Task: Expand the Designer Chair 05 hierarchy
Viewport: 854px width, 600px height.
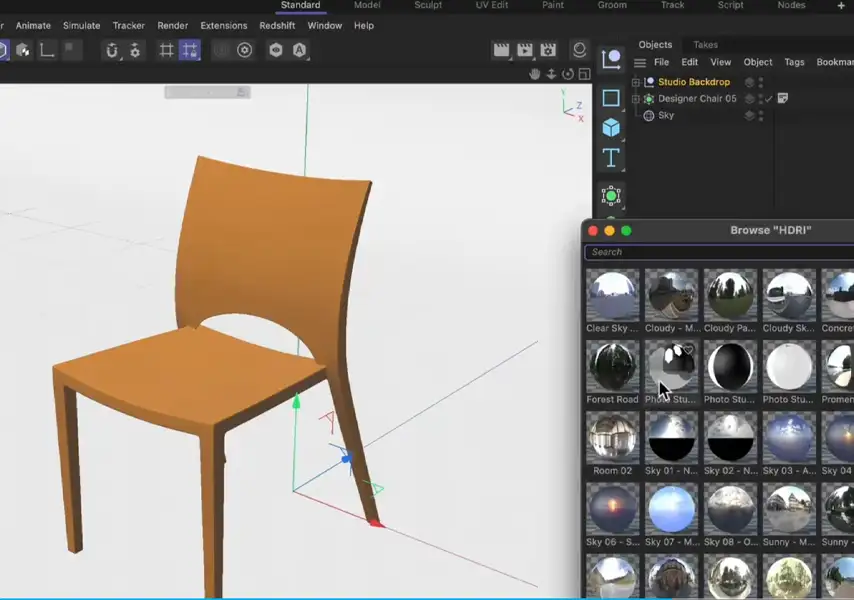Action: tap(635, 98)
